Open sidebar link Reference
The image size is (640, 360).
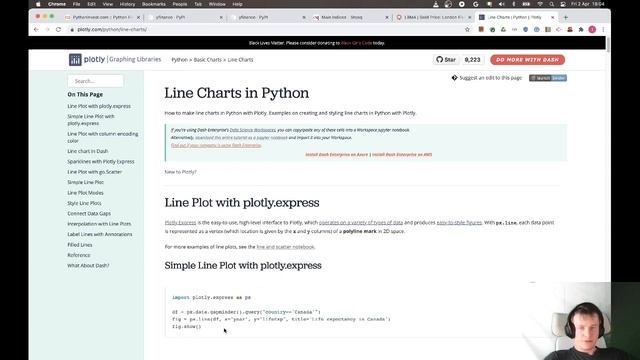click(79, 255)
